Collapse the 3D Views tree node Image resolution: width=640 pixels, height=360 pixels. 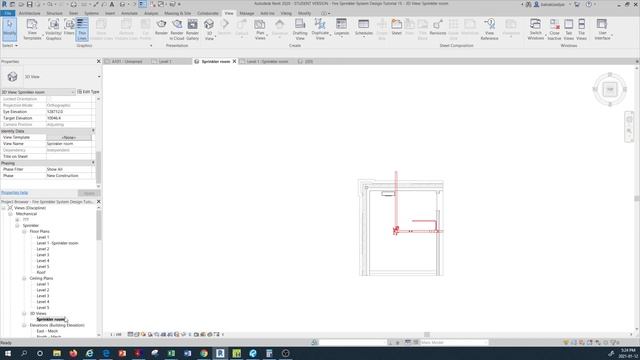point(24,313)
